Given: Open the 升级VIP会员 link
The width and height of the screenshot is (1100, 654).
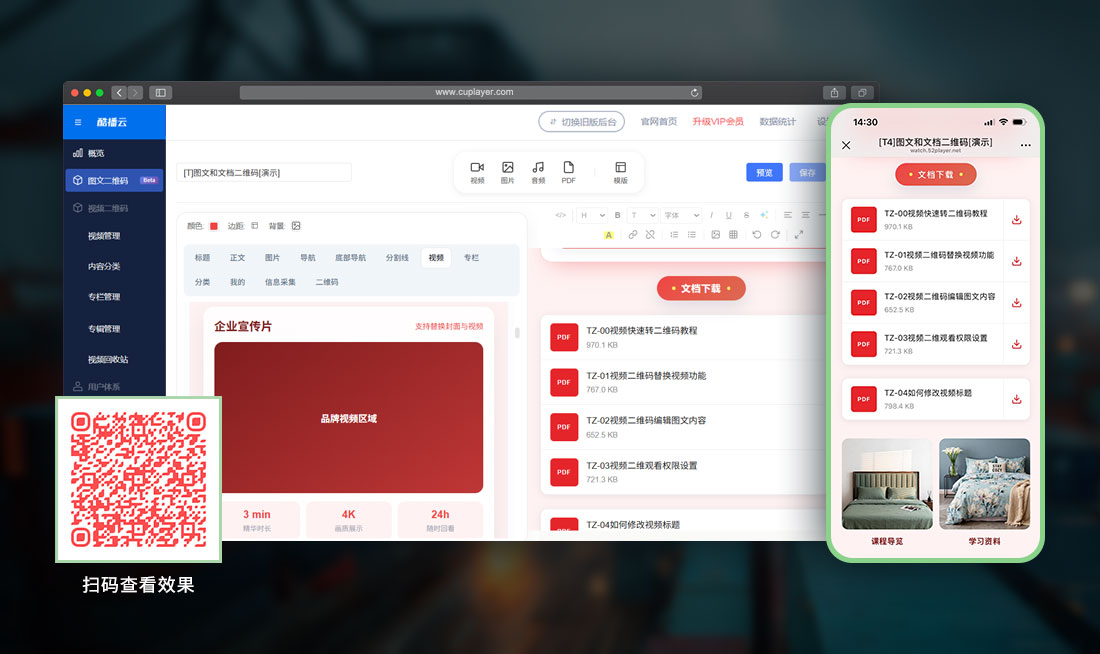Looking at the screenshot, I should click(x=718, y=121).
